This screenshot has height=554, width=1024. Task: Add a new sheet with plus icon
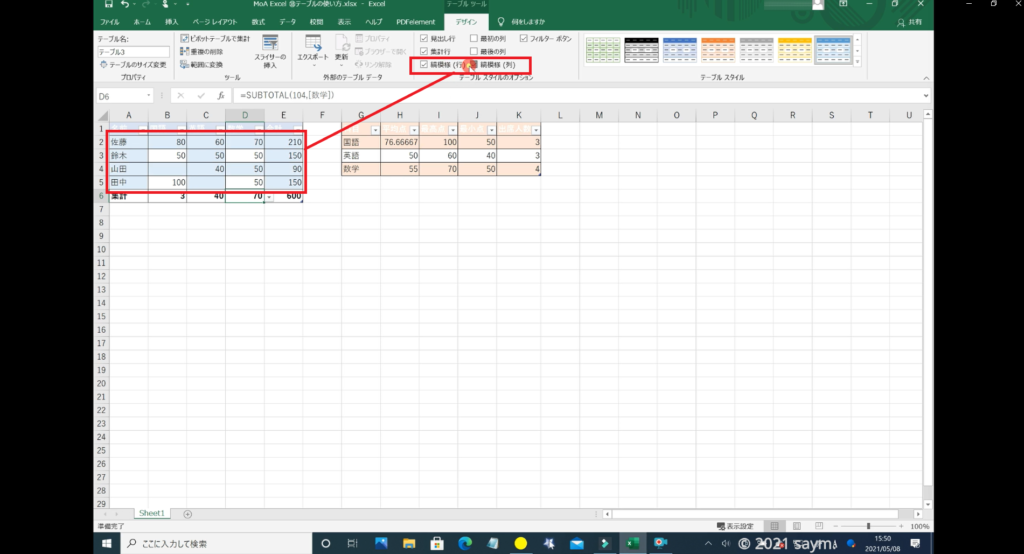tap(187, 513)
